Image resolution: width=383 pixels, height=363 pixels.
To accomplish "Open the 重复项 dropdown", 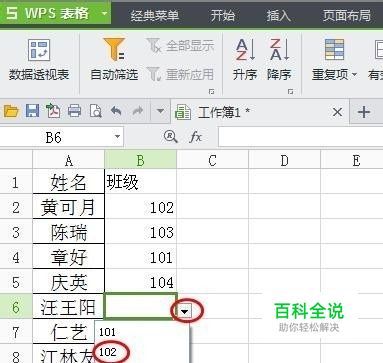I will (x=334, y=60).
